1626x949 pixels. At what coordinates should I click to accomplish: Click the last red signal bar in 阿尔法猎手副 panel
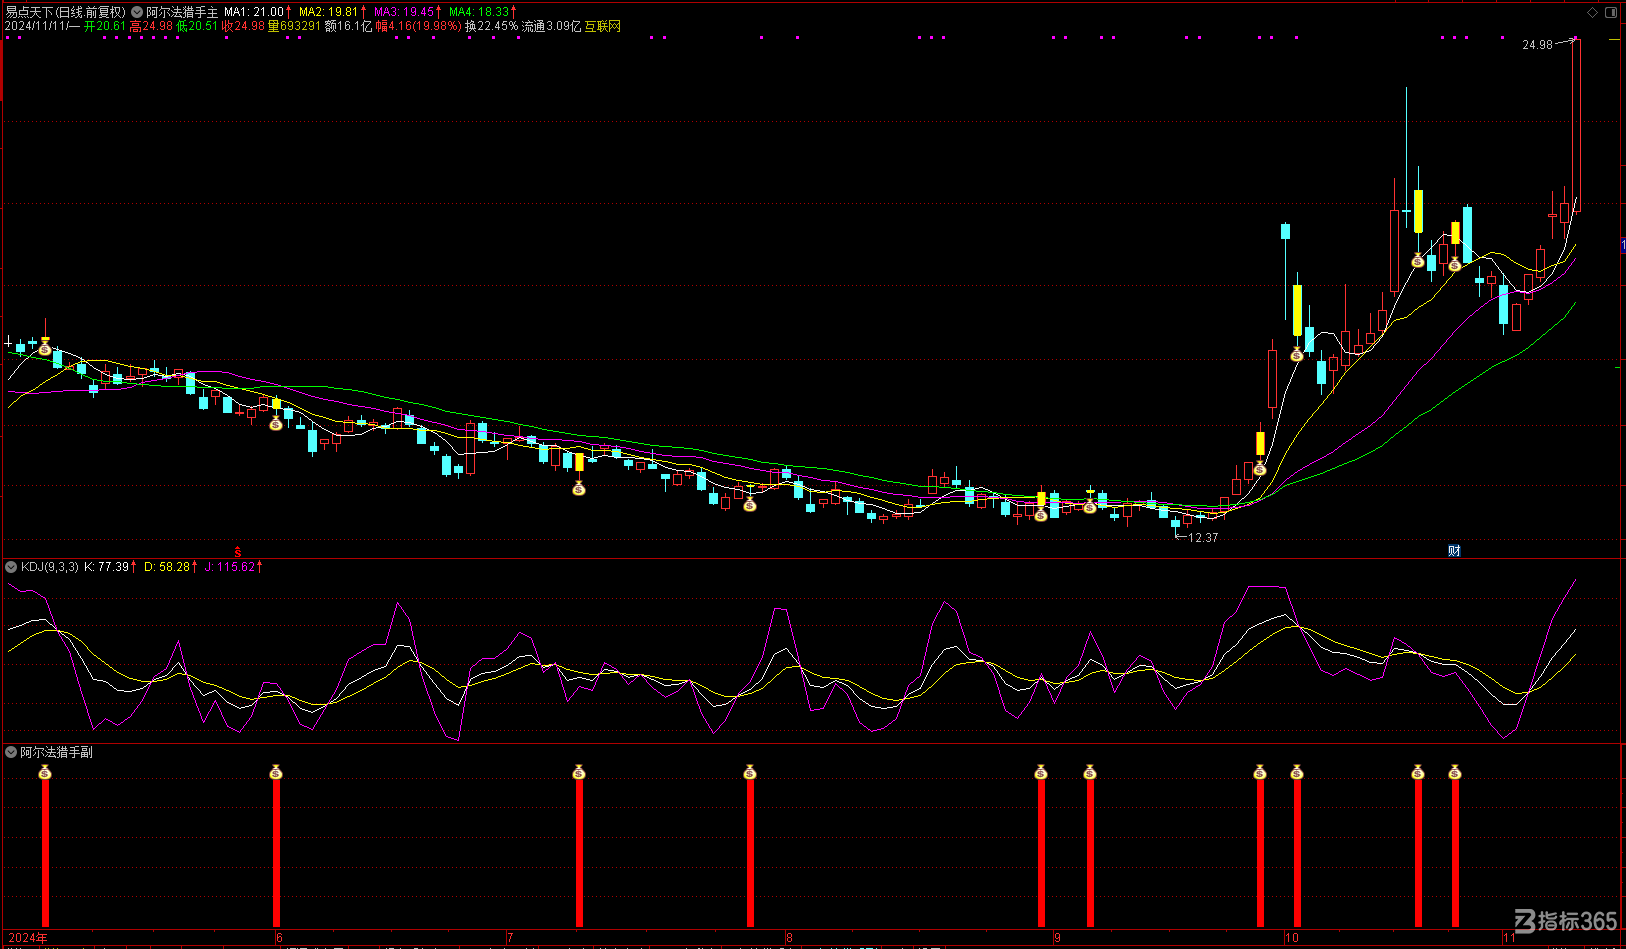1455,853
